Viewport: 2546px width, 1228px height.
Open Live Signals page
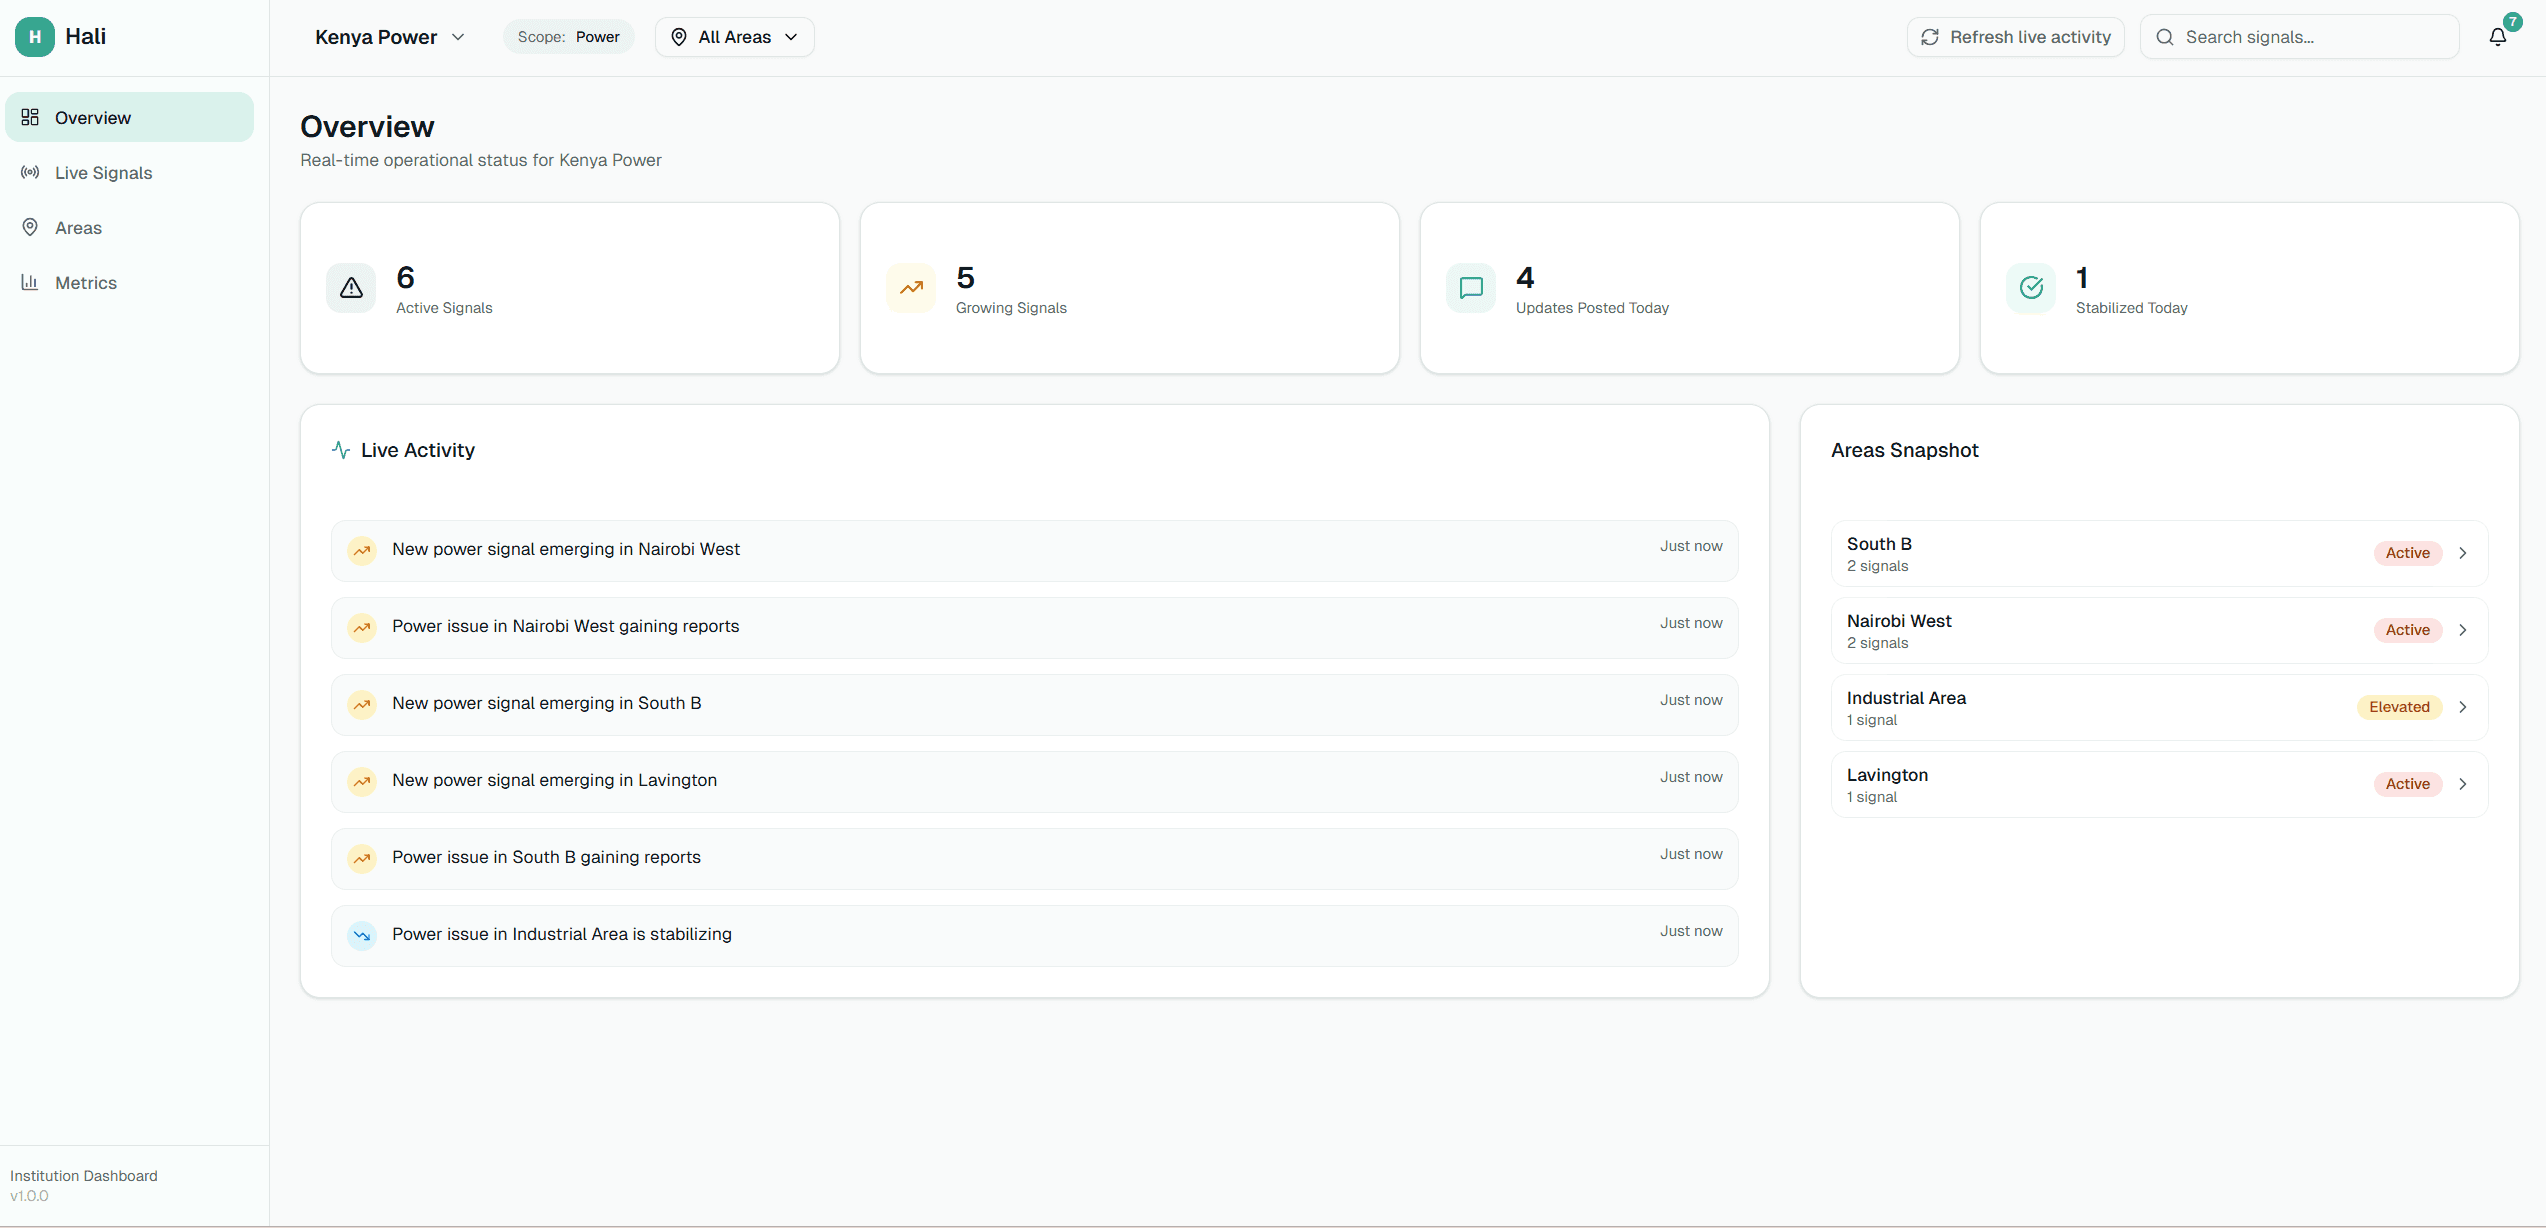point(130,172)
